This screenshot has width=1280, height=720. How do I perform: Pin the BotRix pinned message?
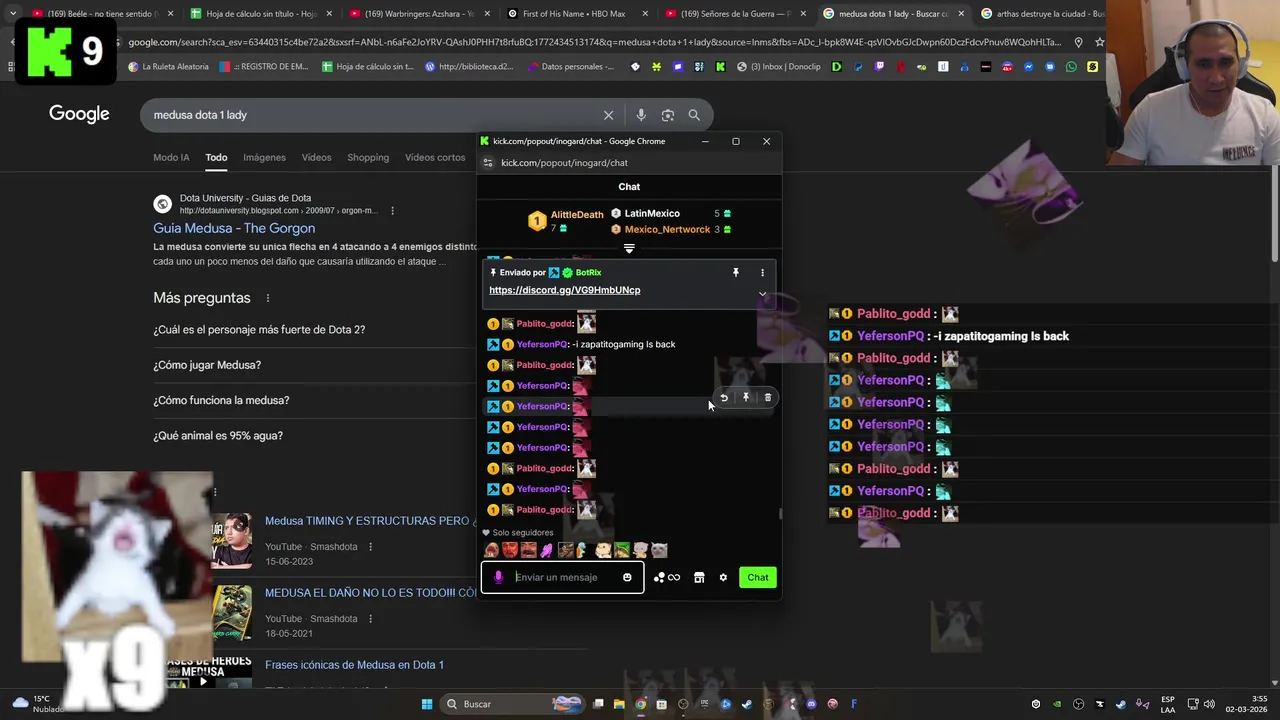736,272
